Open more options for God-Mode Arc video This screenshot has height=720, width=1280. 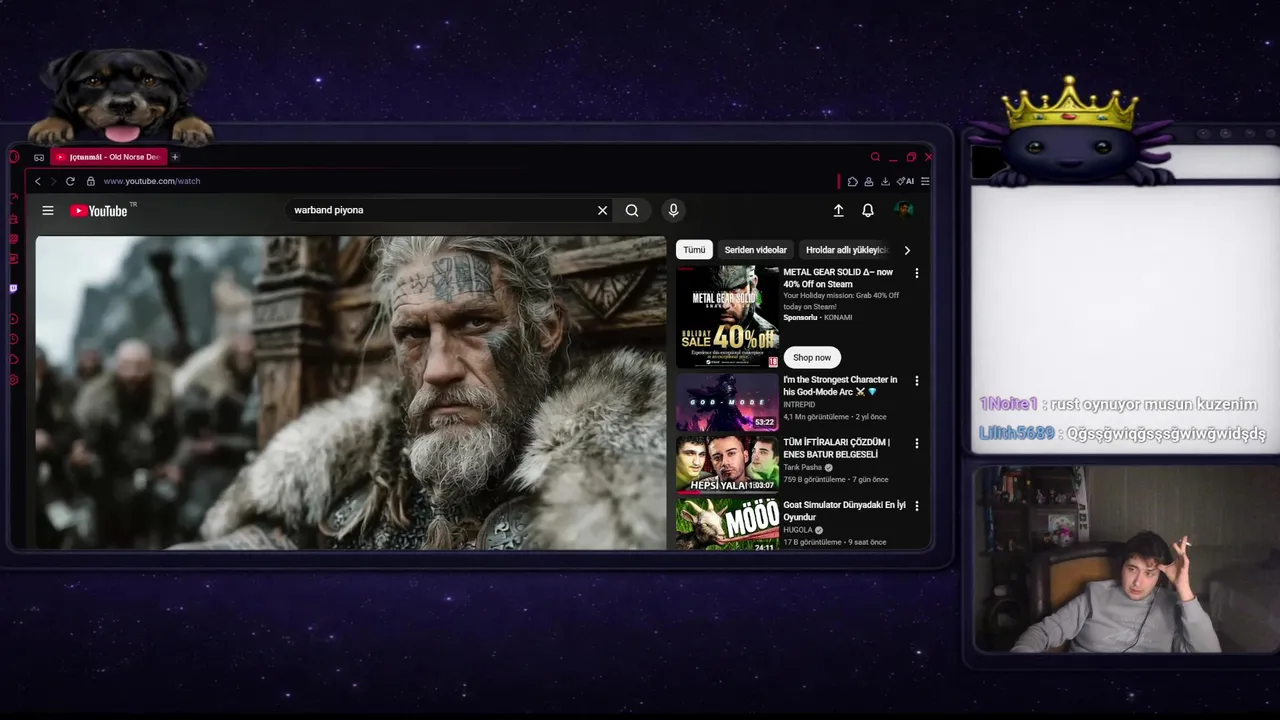(916, 381)
